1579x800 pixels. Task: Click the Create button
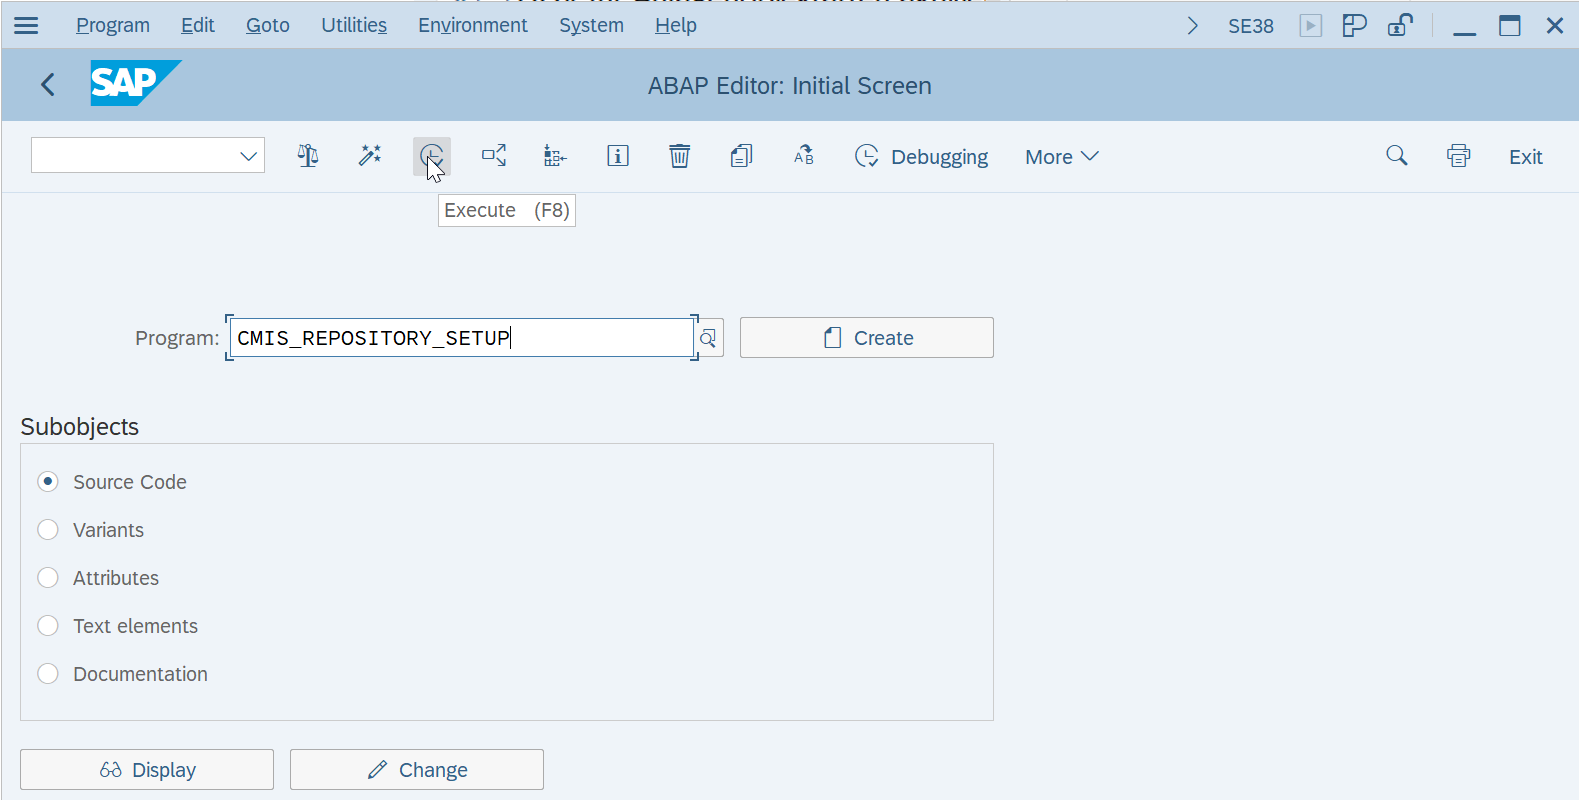[x=867, y=338]
